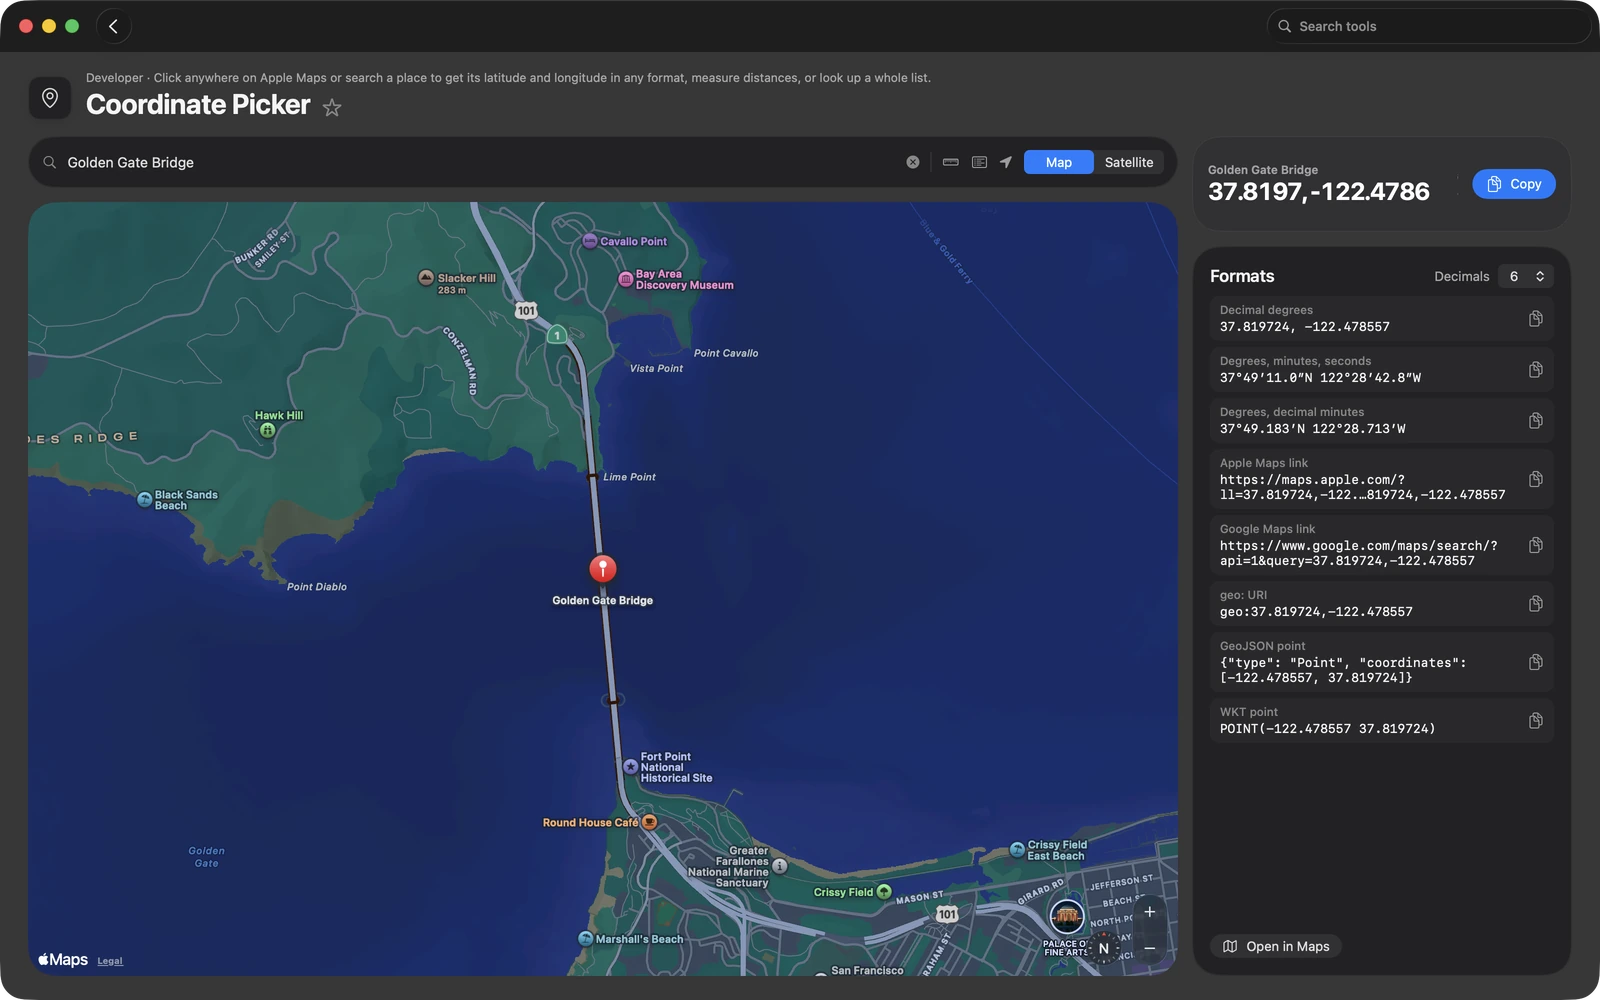1600x1000 pixels.
Task: Open the batch list lookup tool
Action: pos(979,162)
